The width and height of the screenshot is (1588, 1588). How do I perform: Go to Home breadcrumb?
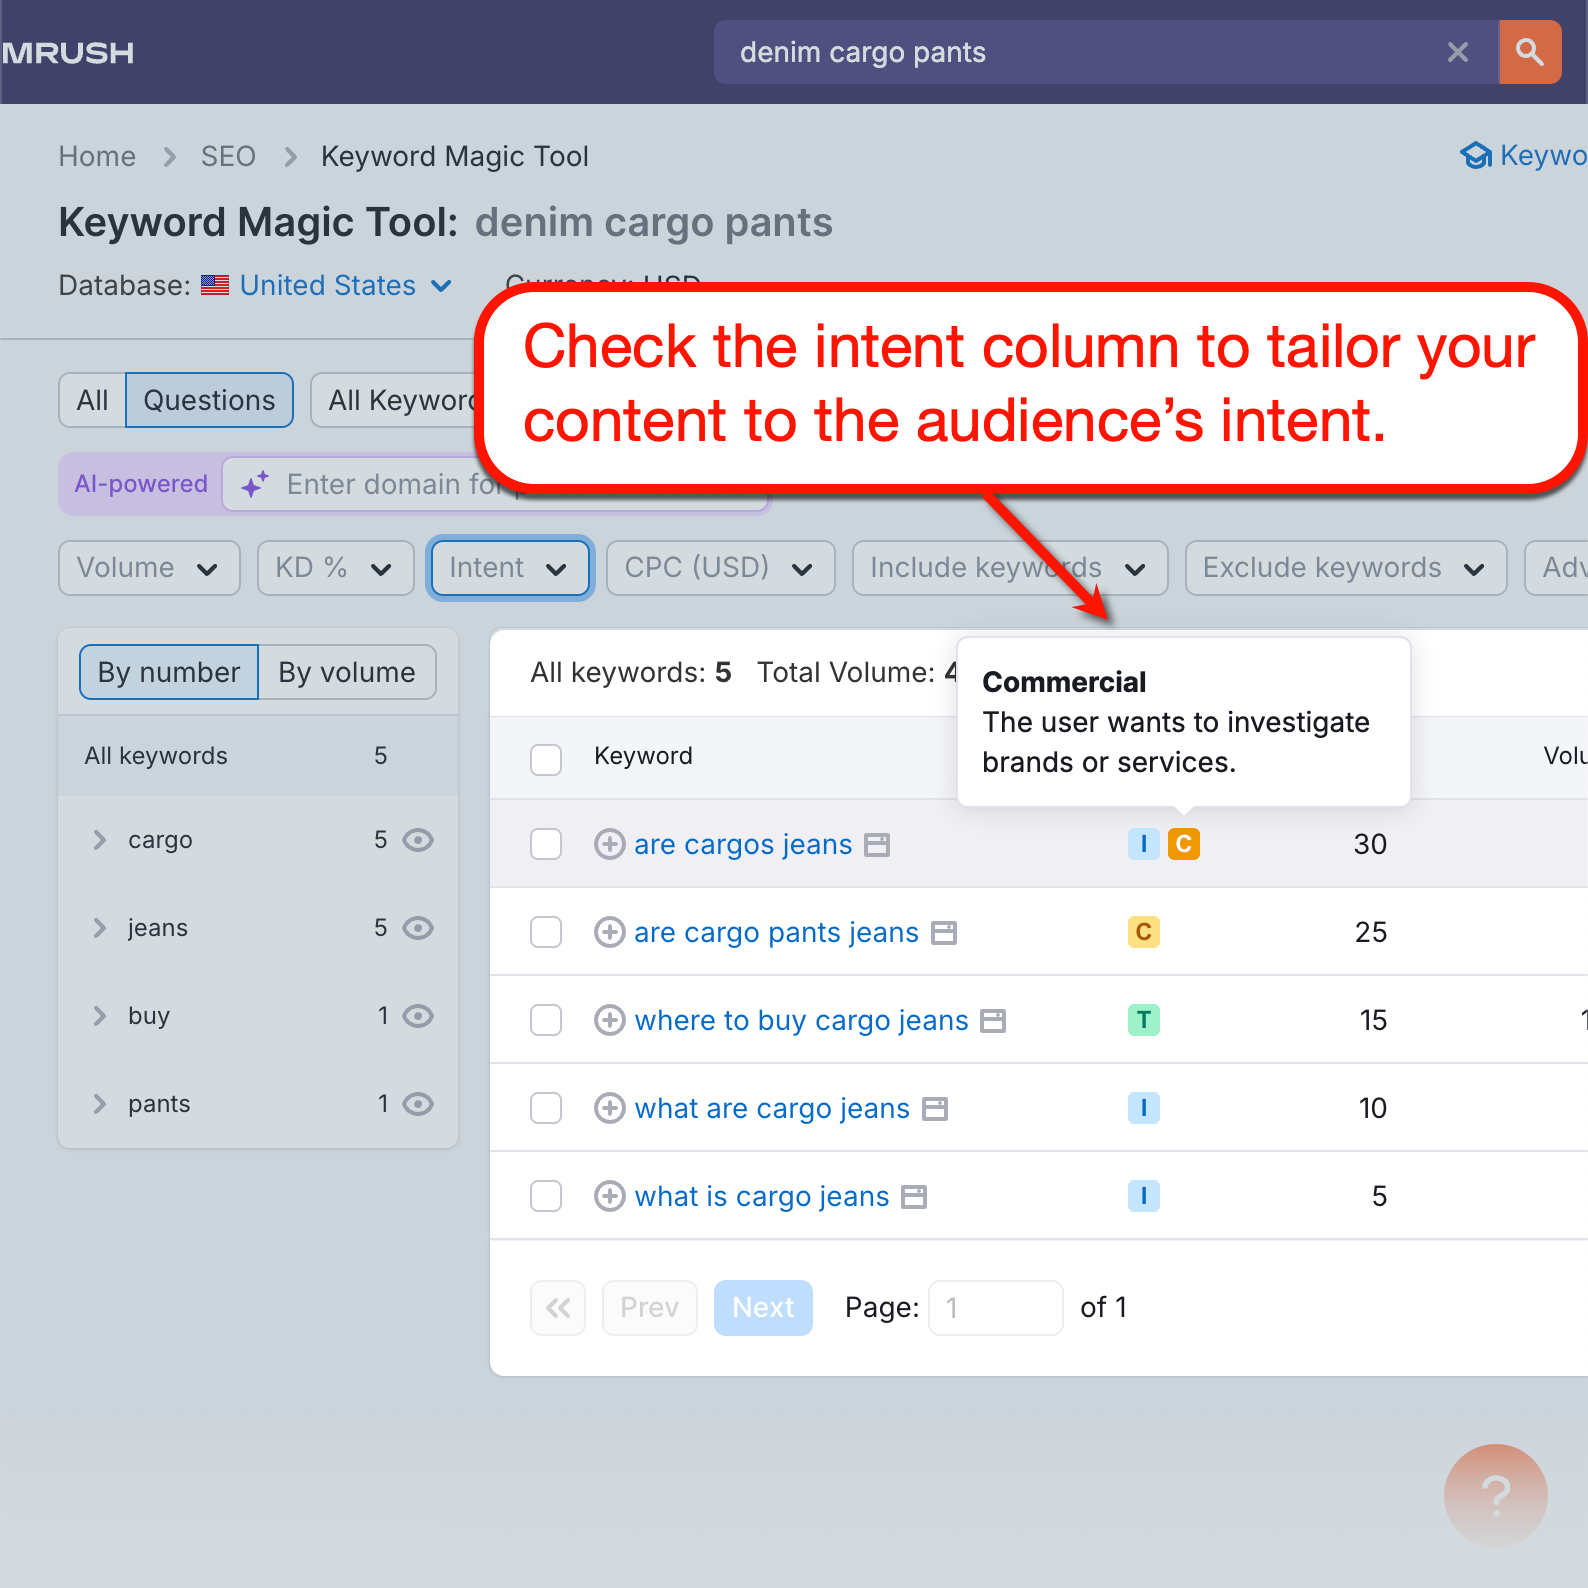tap(97, 156)
